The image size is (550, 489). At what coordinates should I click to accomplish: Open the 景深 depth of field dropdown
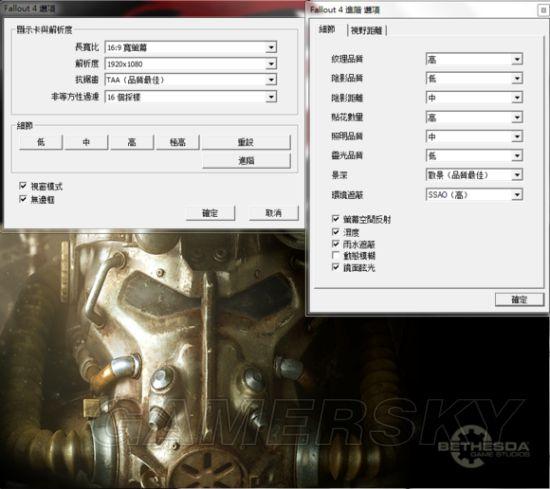pos(474,175)
